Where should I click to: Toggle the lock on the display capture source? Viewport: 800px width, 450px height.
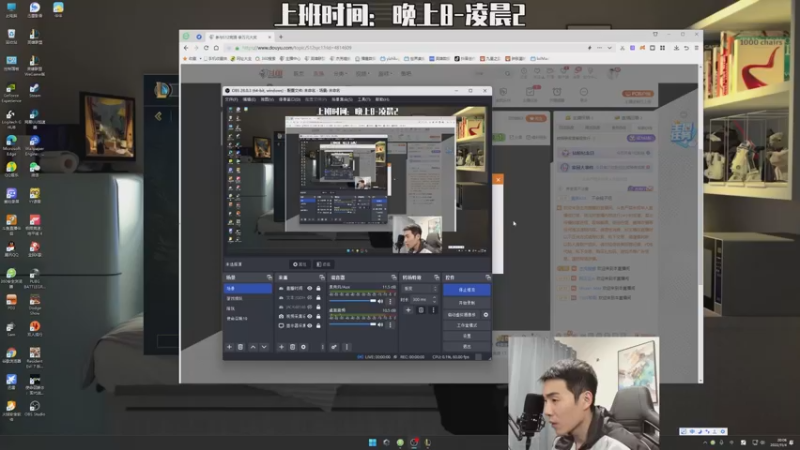(318, 326)
